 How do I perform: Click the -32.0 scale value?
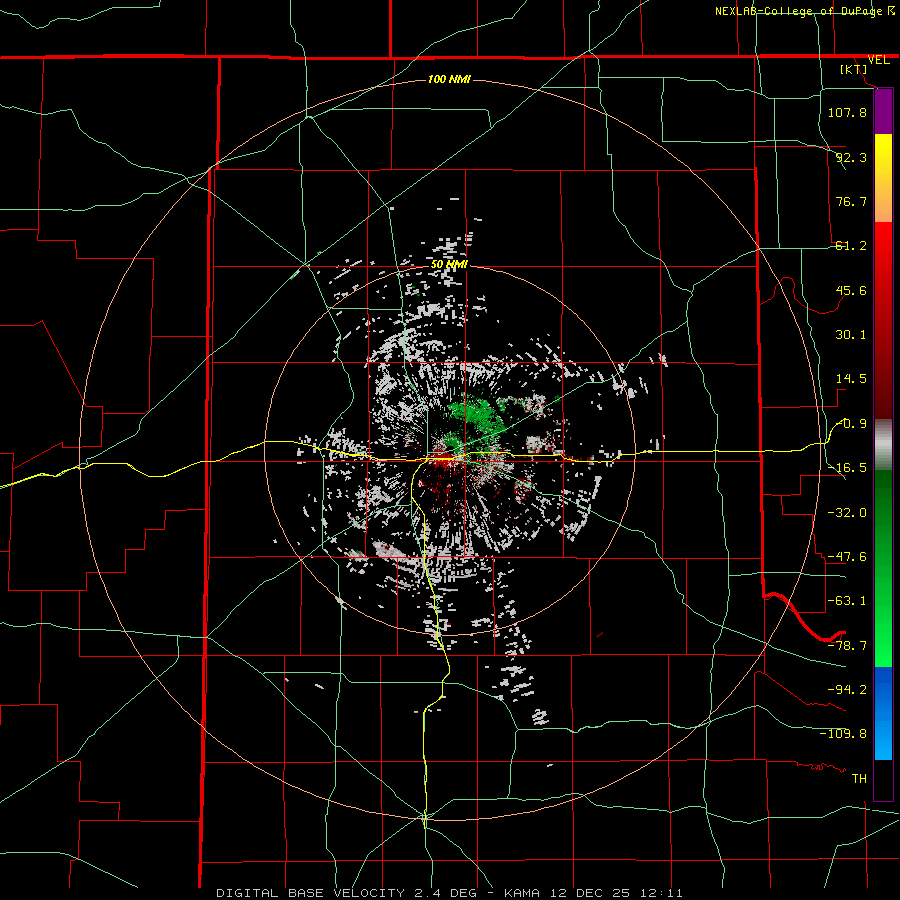[847, 513]
